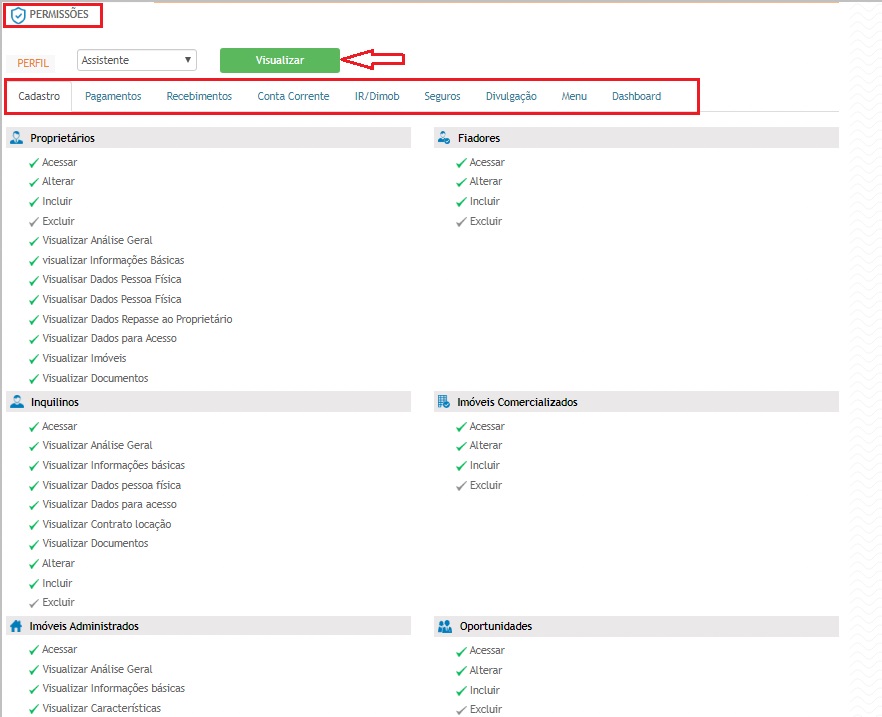Click the Inquilinos section person icon

(17, 402)
